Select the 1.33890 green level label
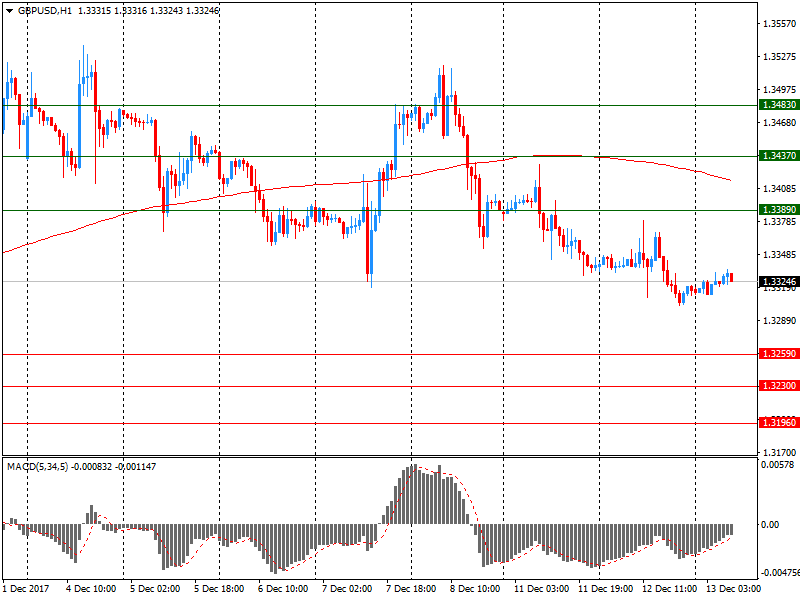 click(x=779, y=210)
